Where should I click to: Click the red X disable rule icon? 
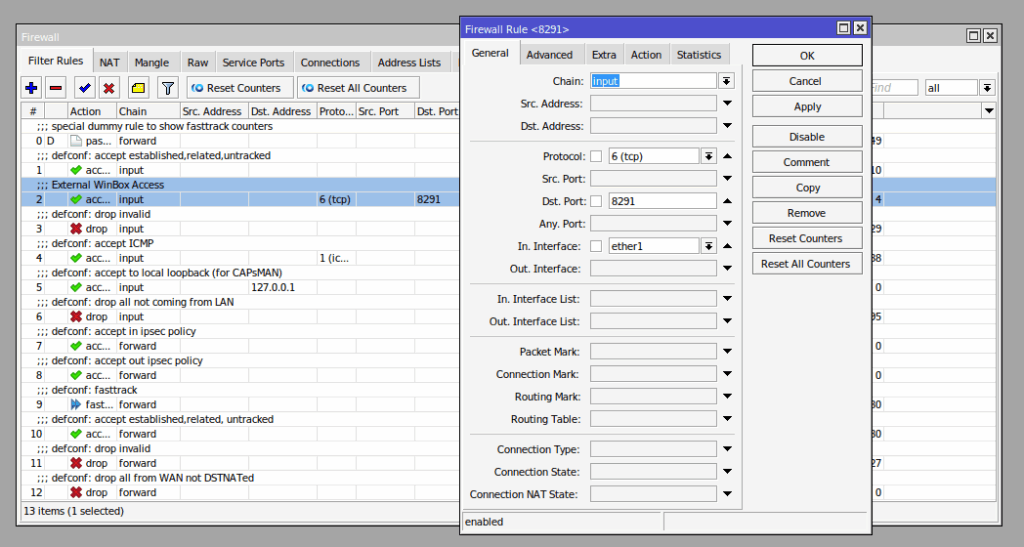tap(109, 88)
